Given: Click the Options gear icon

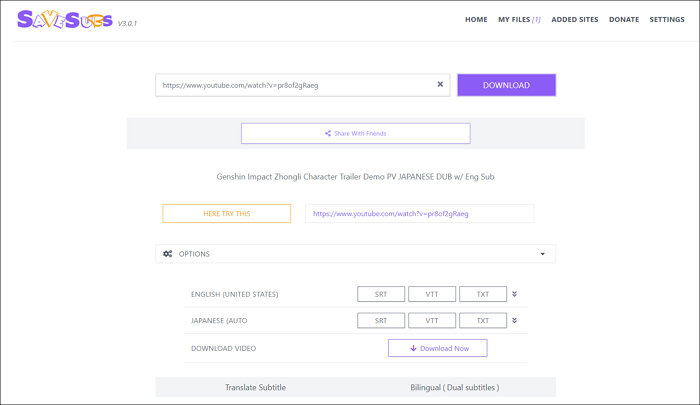Looking at the screenshot, I should [168, 254].
